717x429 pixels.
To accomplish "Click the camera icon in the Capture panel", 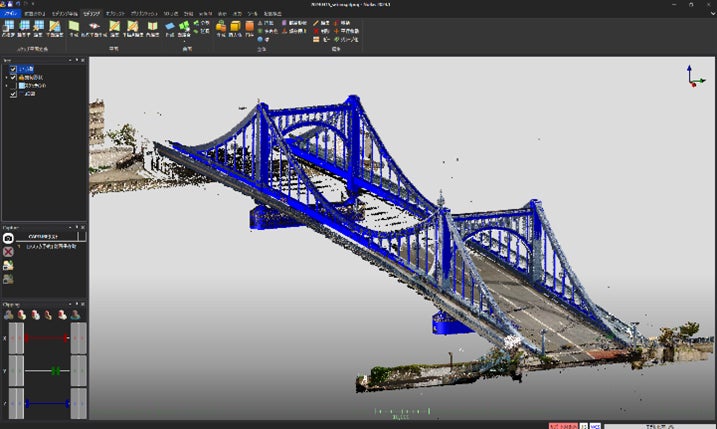I will tap(8, 239).
